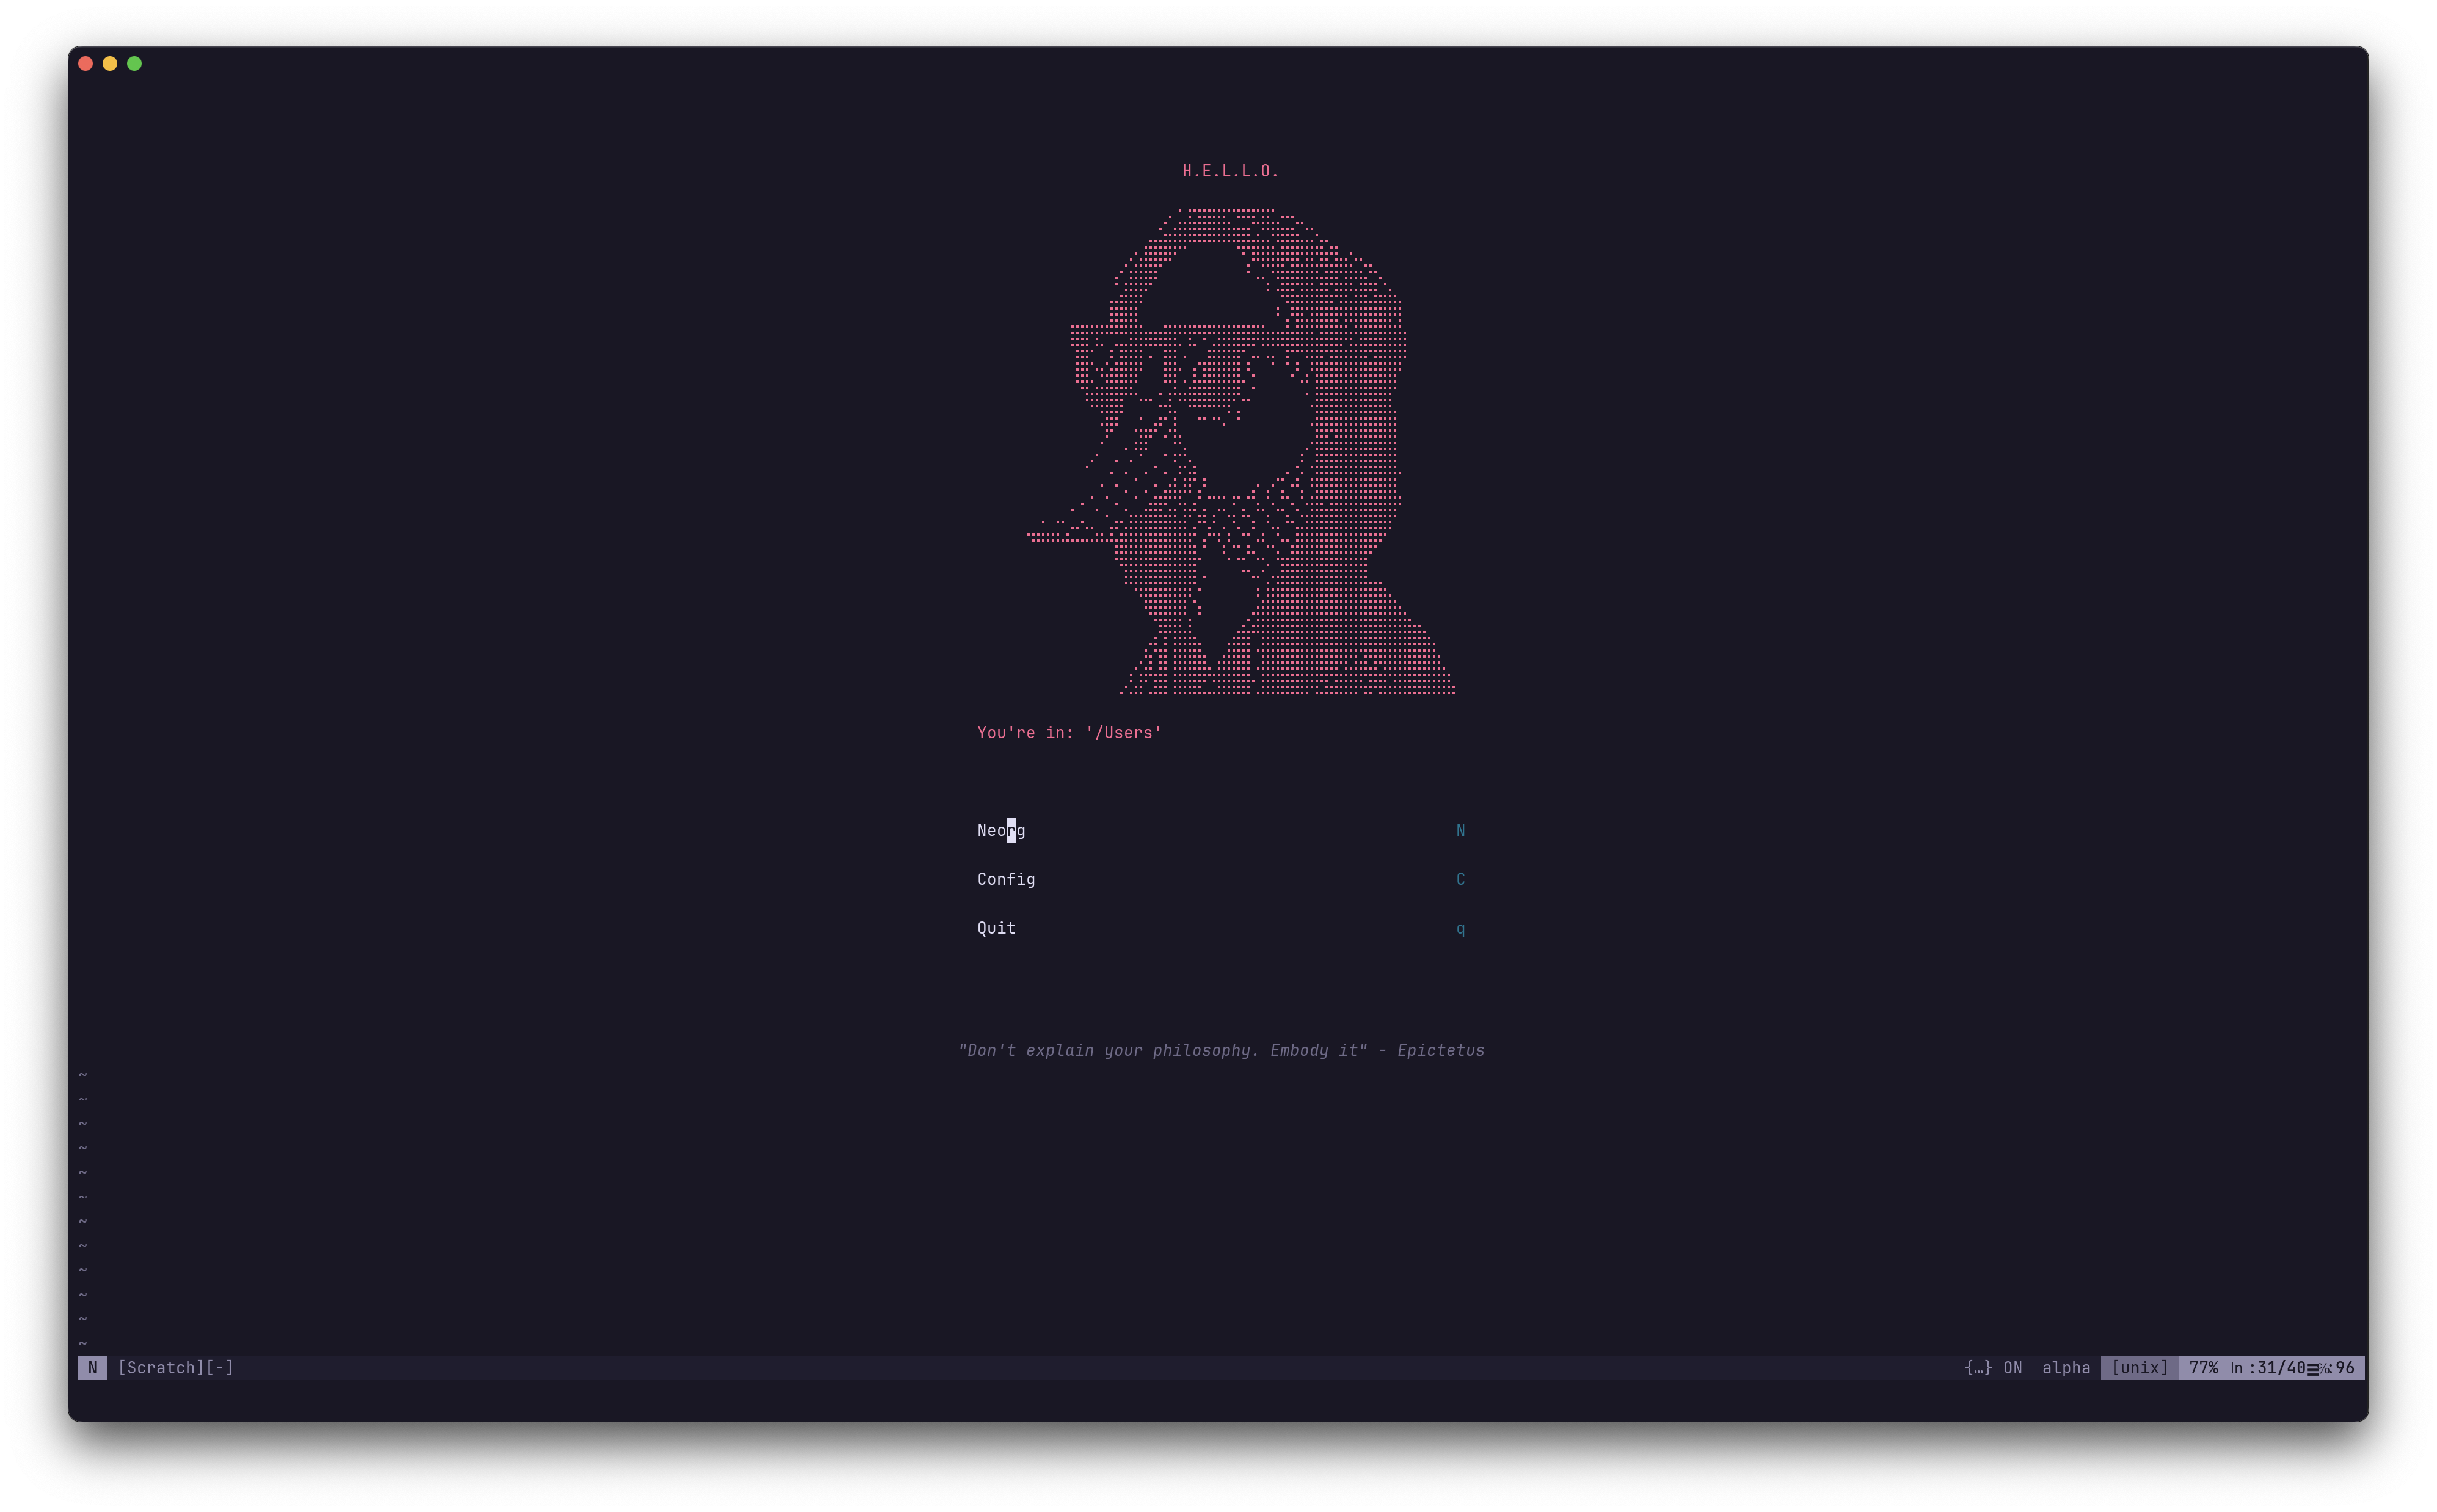Screen dimensions: 2437x1512
Task: Click the green zoom window button
Action: point(134,64)
